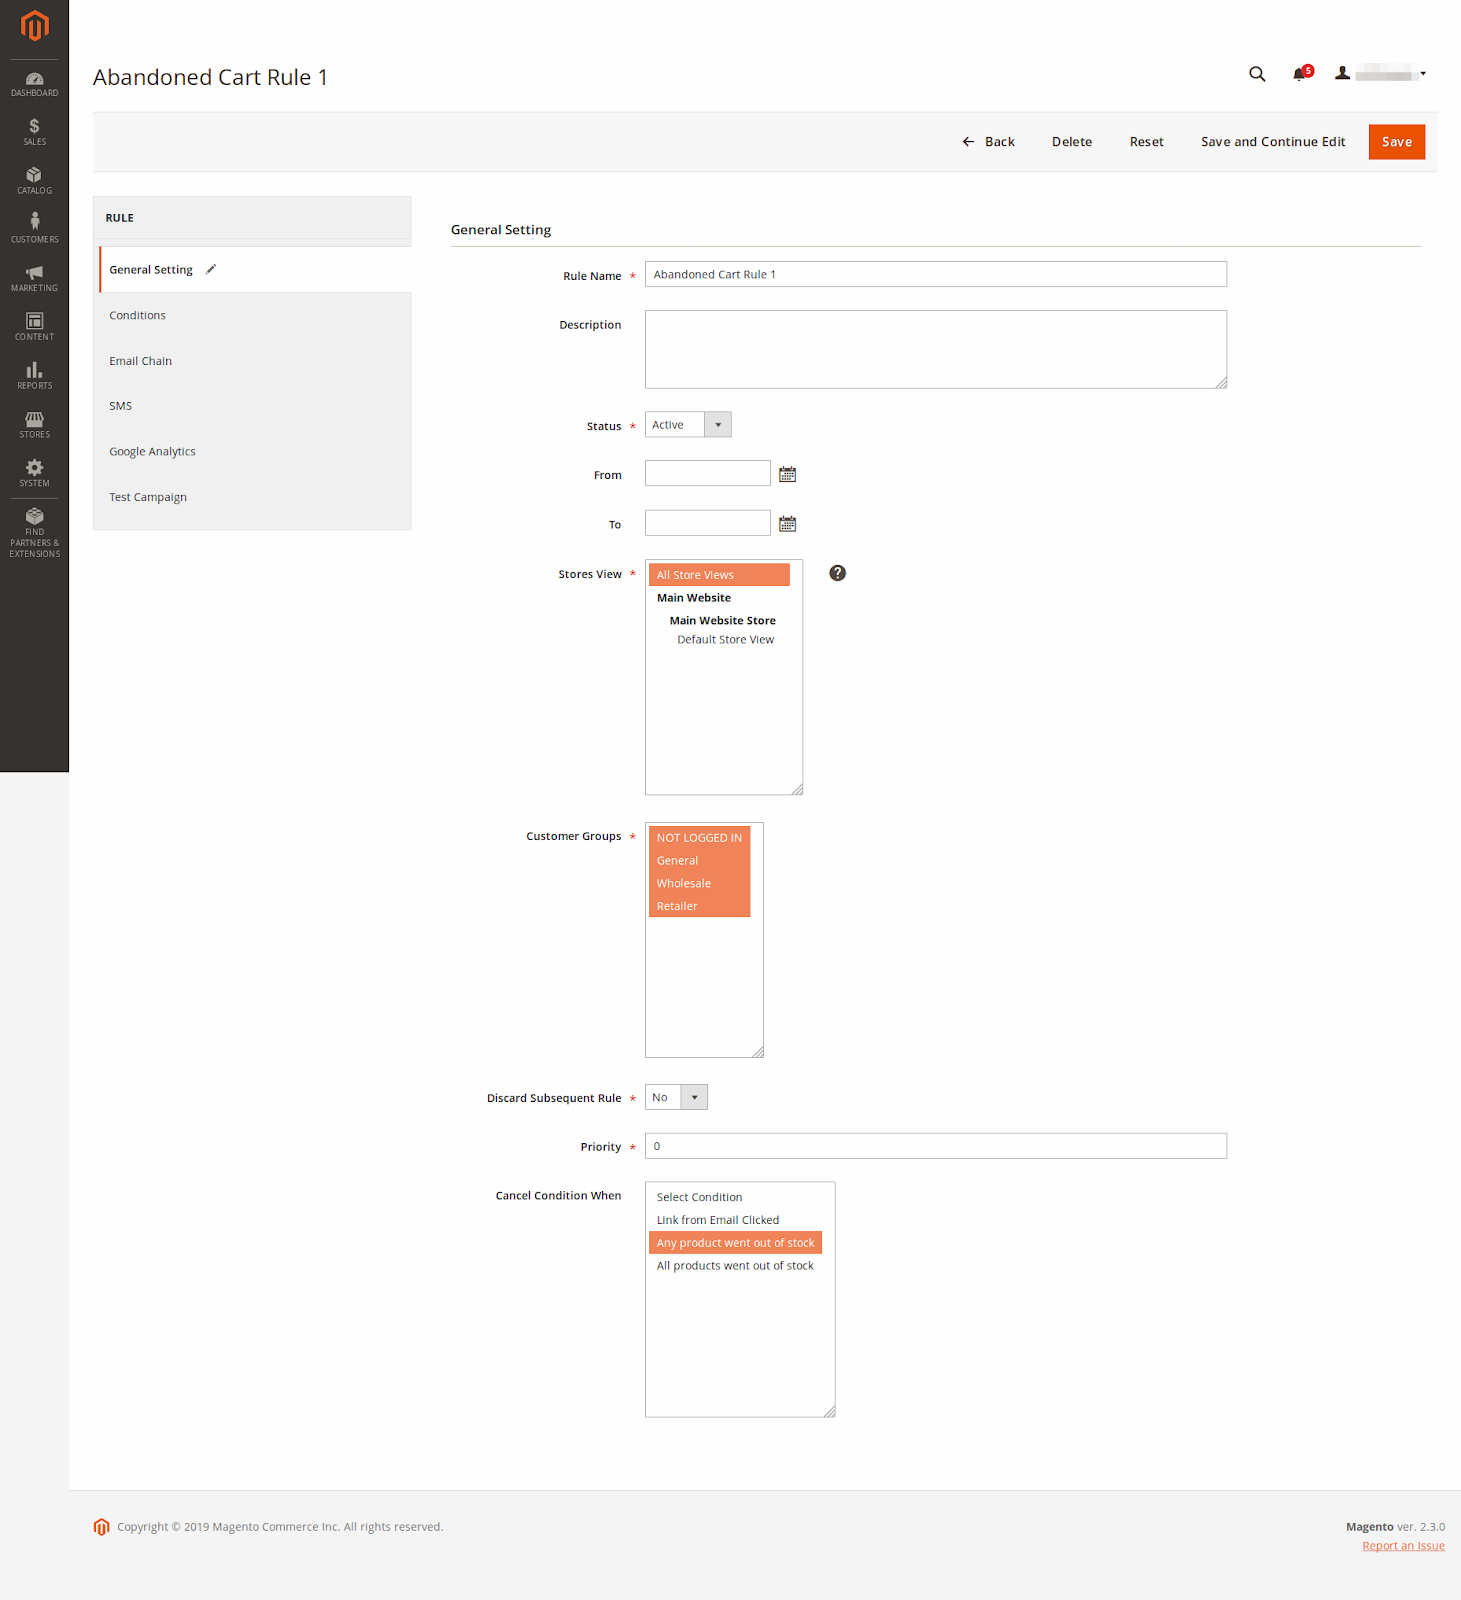Click the Customer Groups list resize handle
1461x1600 pixels.
click(x=758, y=1052)
